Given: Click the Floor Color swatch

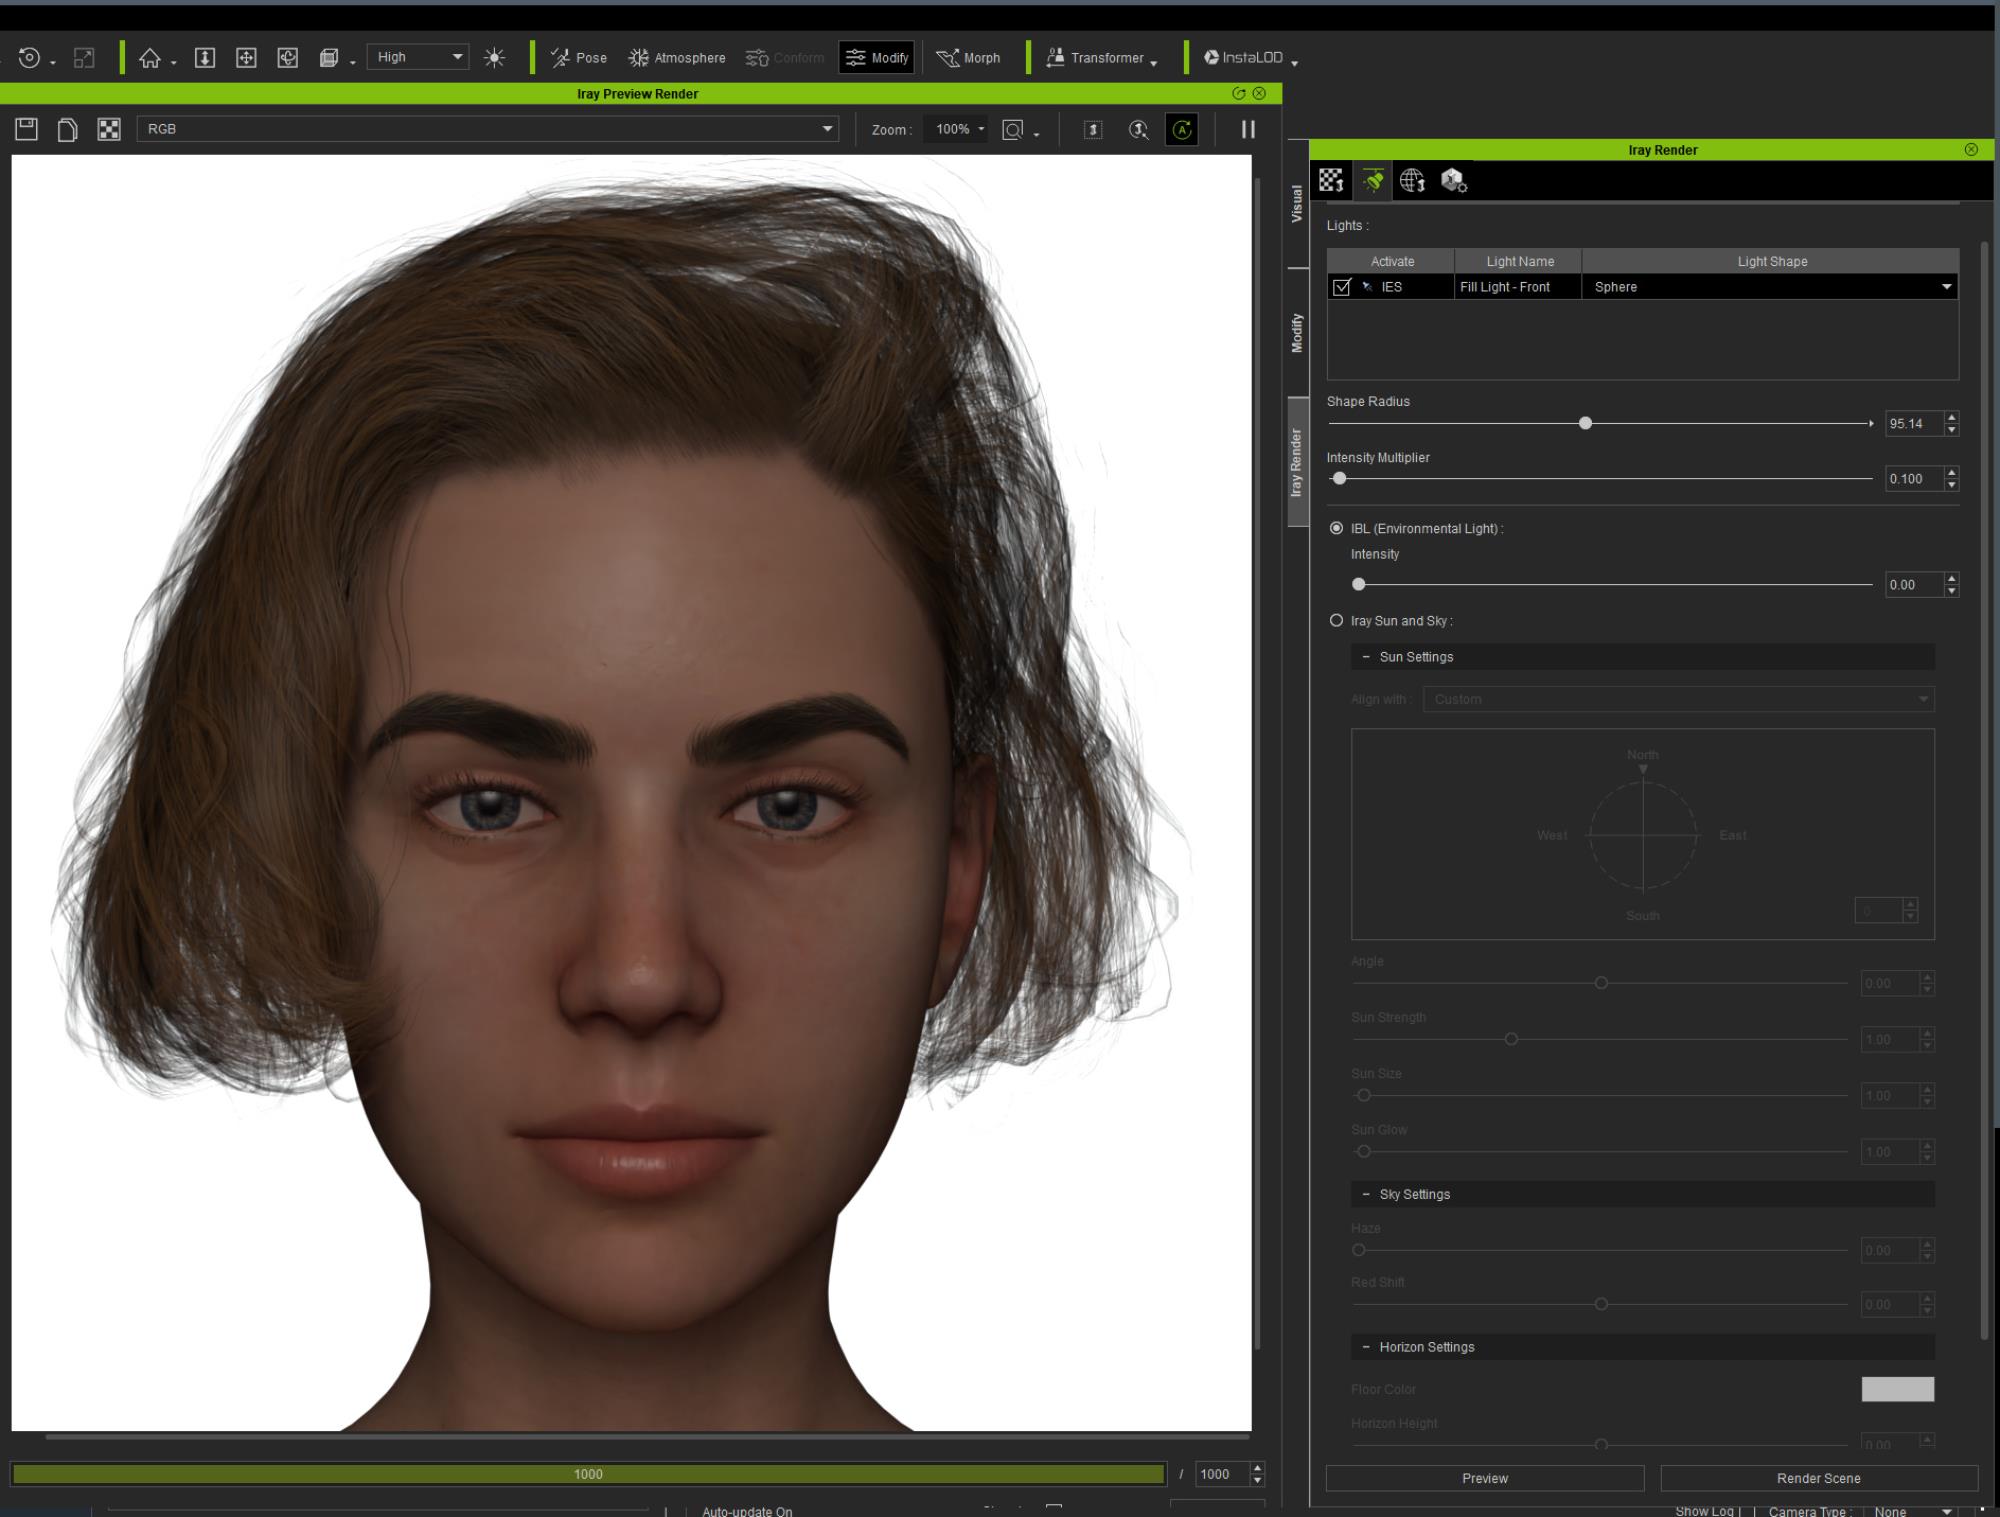Looking at the screenshot, I should 1897,1389.
